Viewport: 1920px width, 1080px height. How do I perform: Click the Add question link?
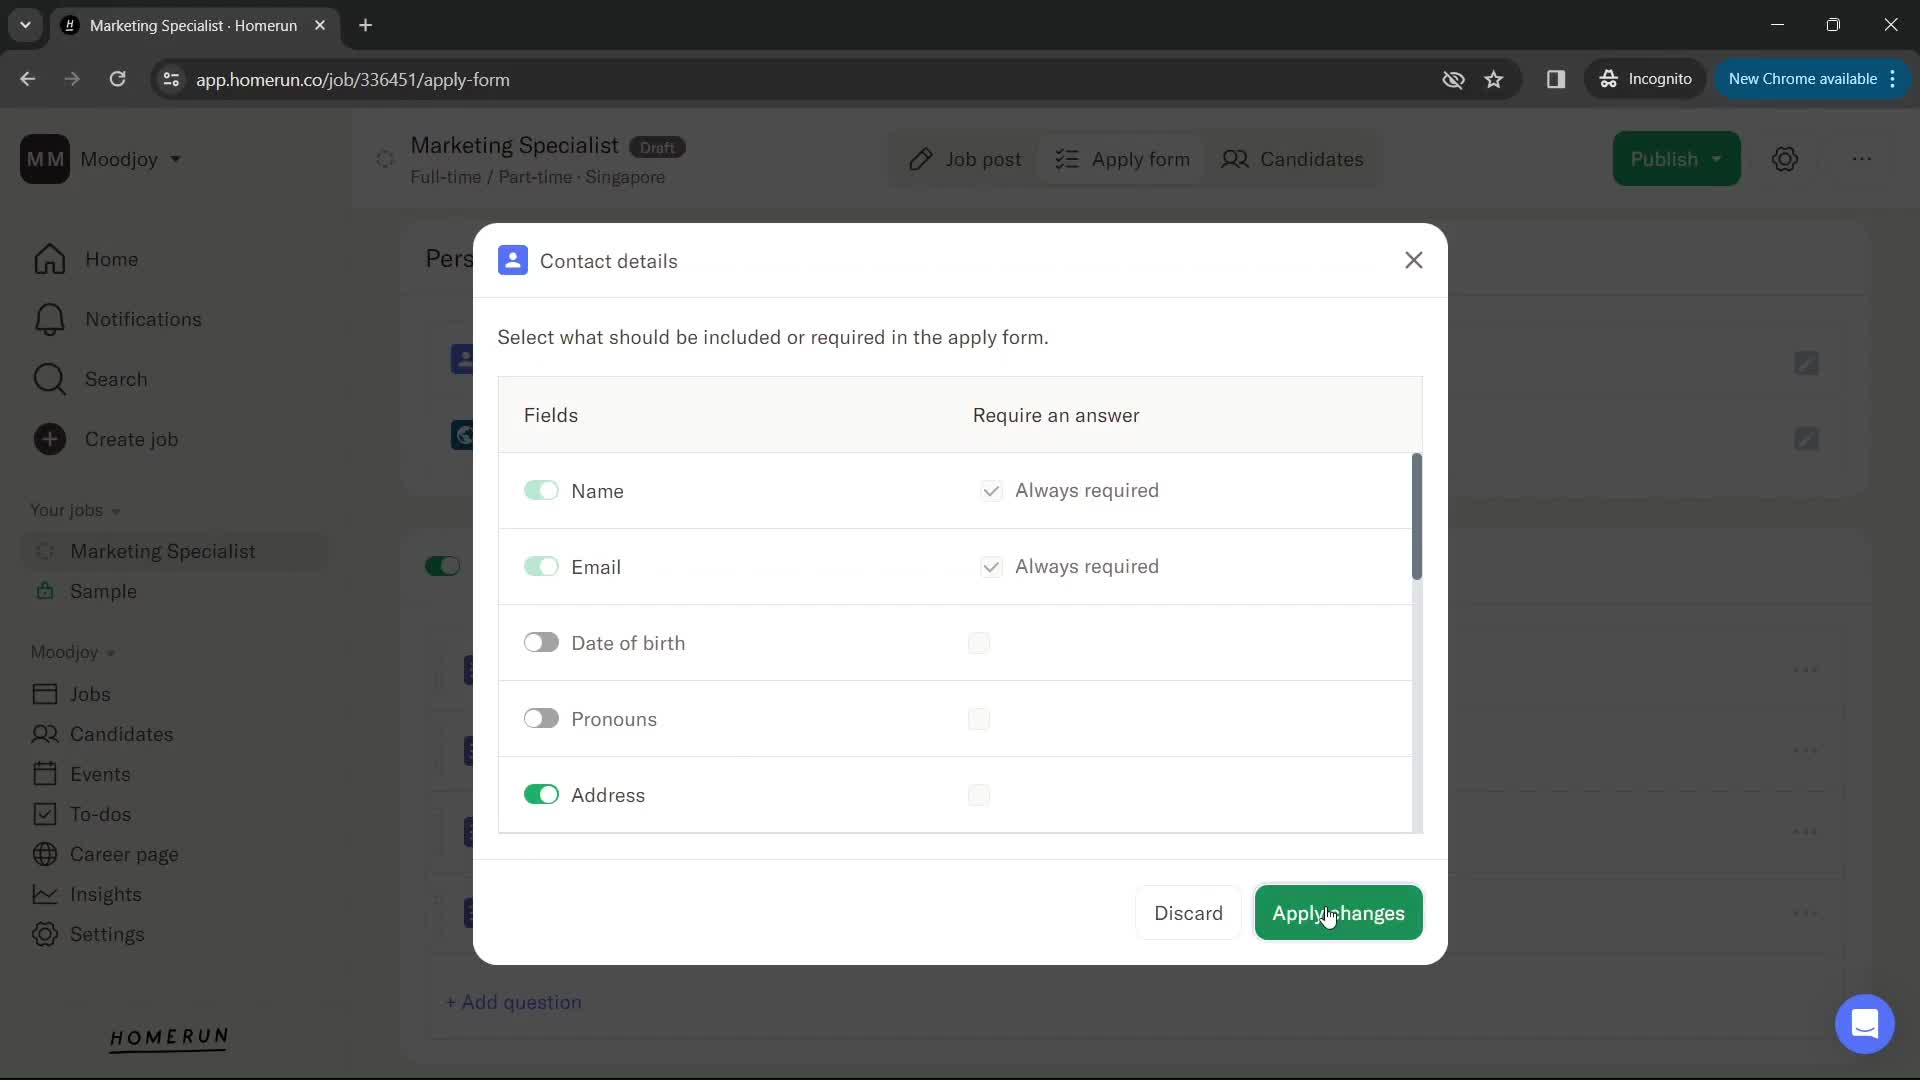click(516, 1001)
